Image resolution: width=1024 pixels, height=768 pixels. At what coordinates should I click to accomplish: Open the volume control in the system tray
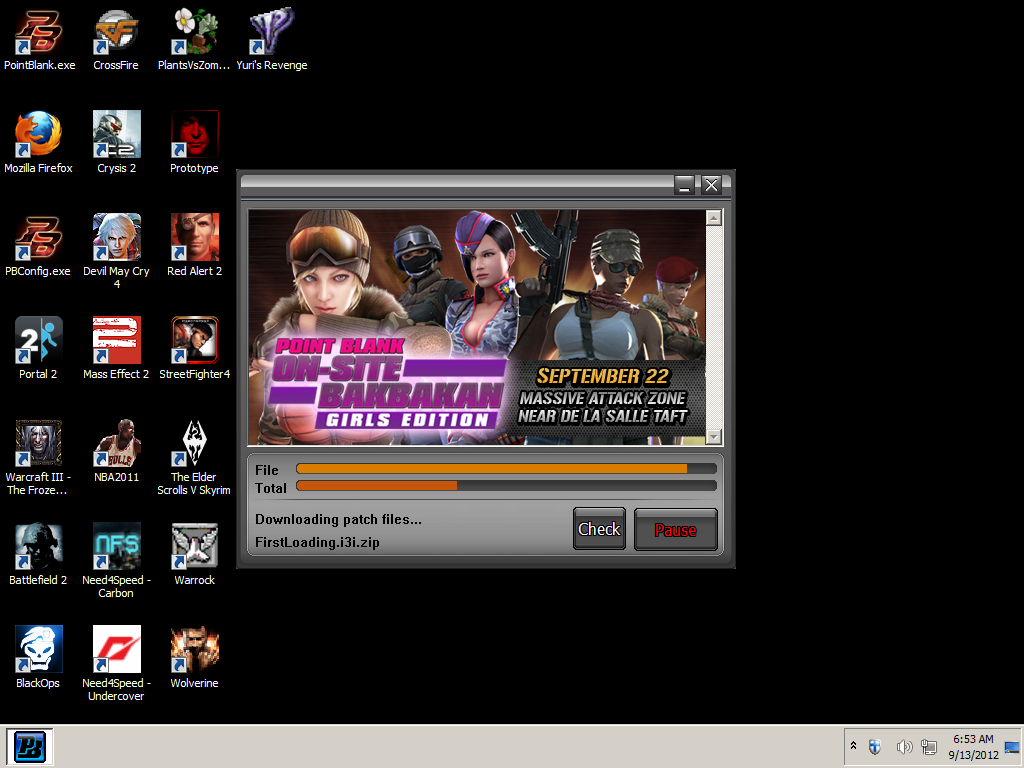coord(905,746)
